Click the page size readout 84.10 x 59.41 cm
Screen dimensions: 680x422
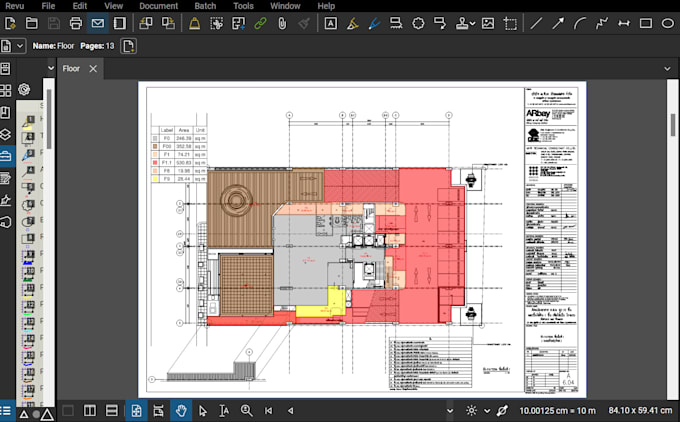coord(640,410)
